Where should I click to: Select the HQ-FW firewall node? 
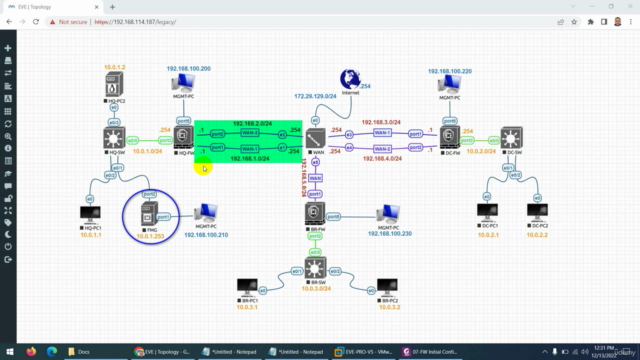(183, 138)
